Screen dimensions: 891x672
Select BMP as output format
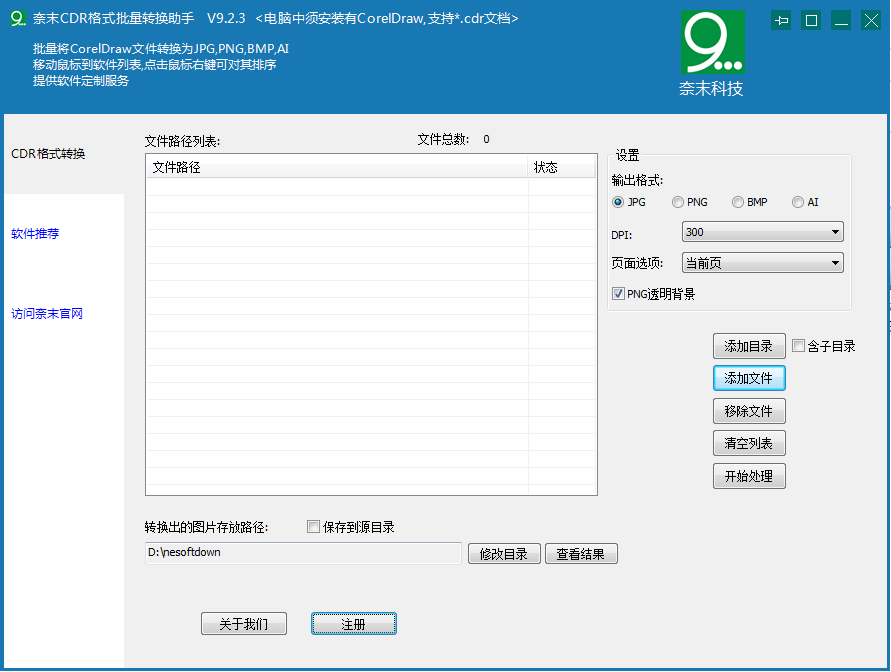coord(737,202)
